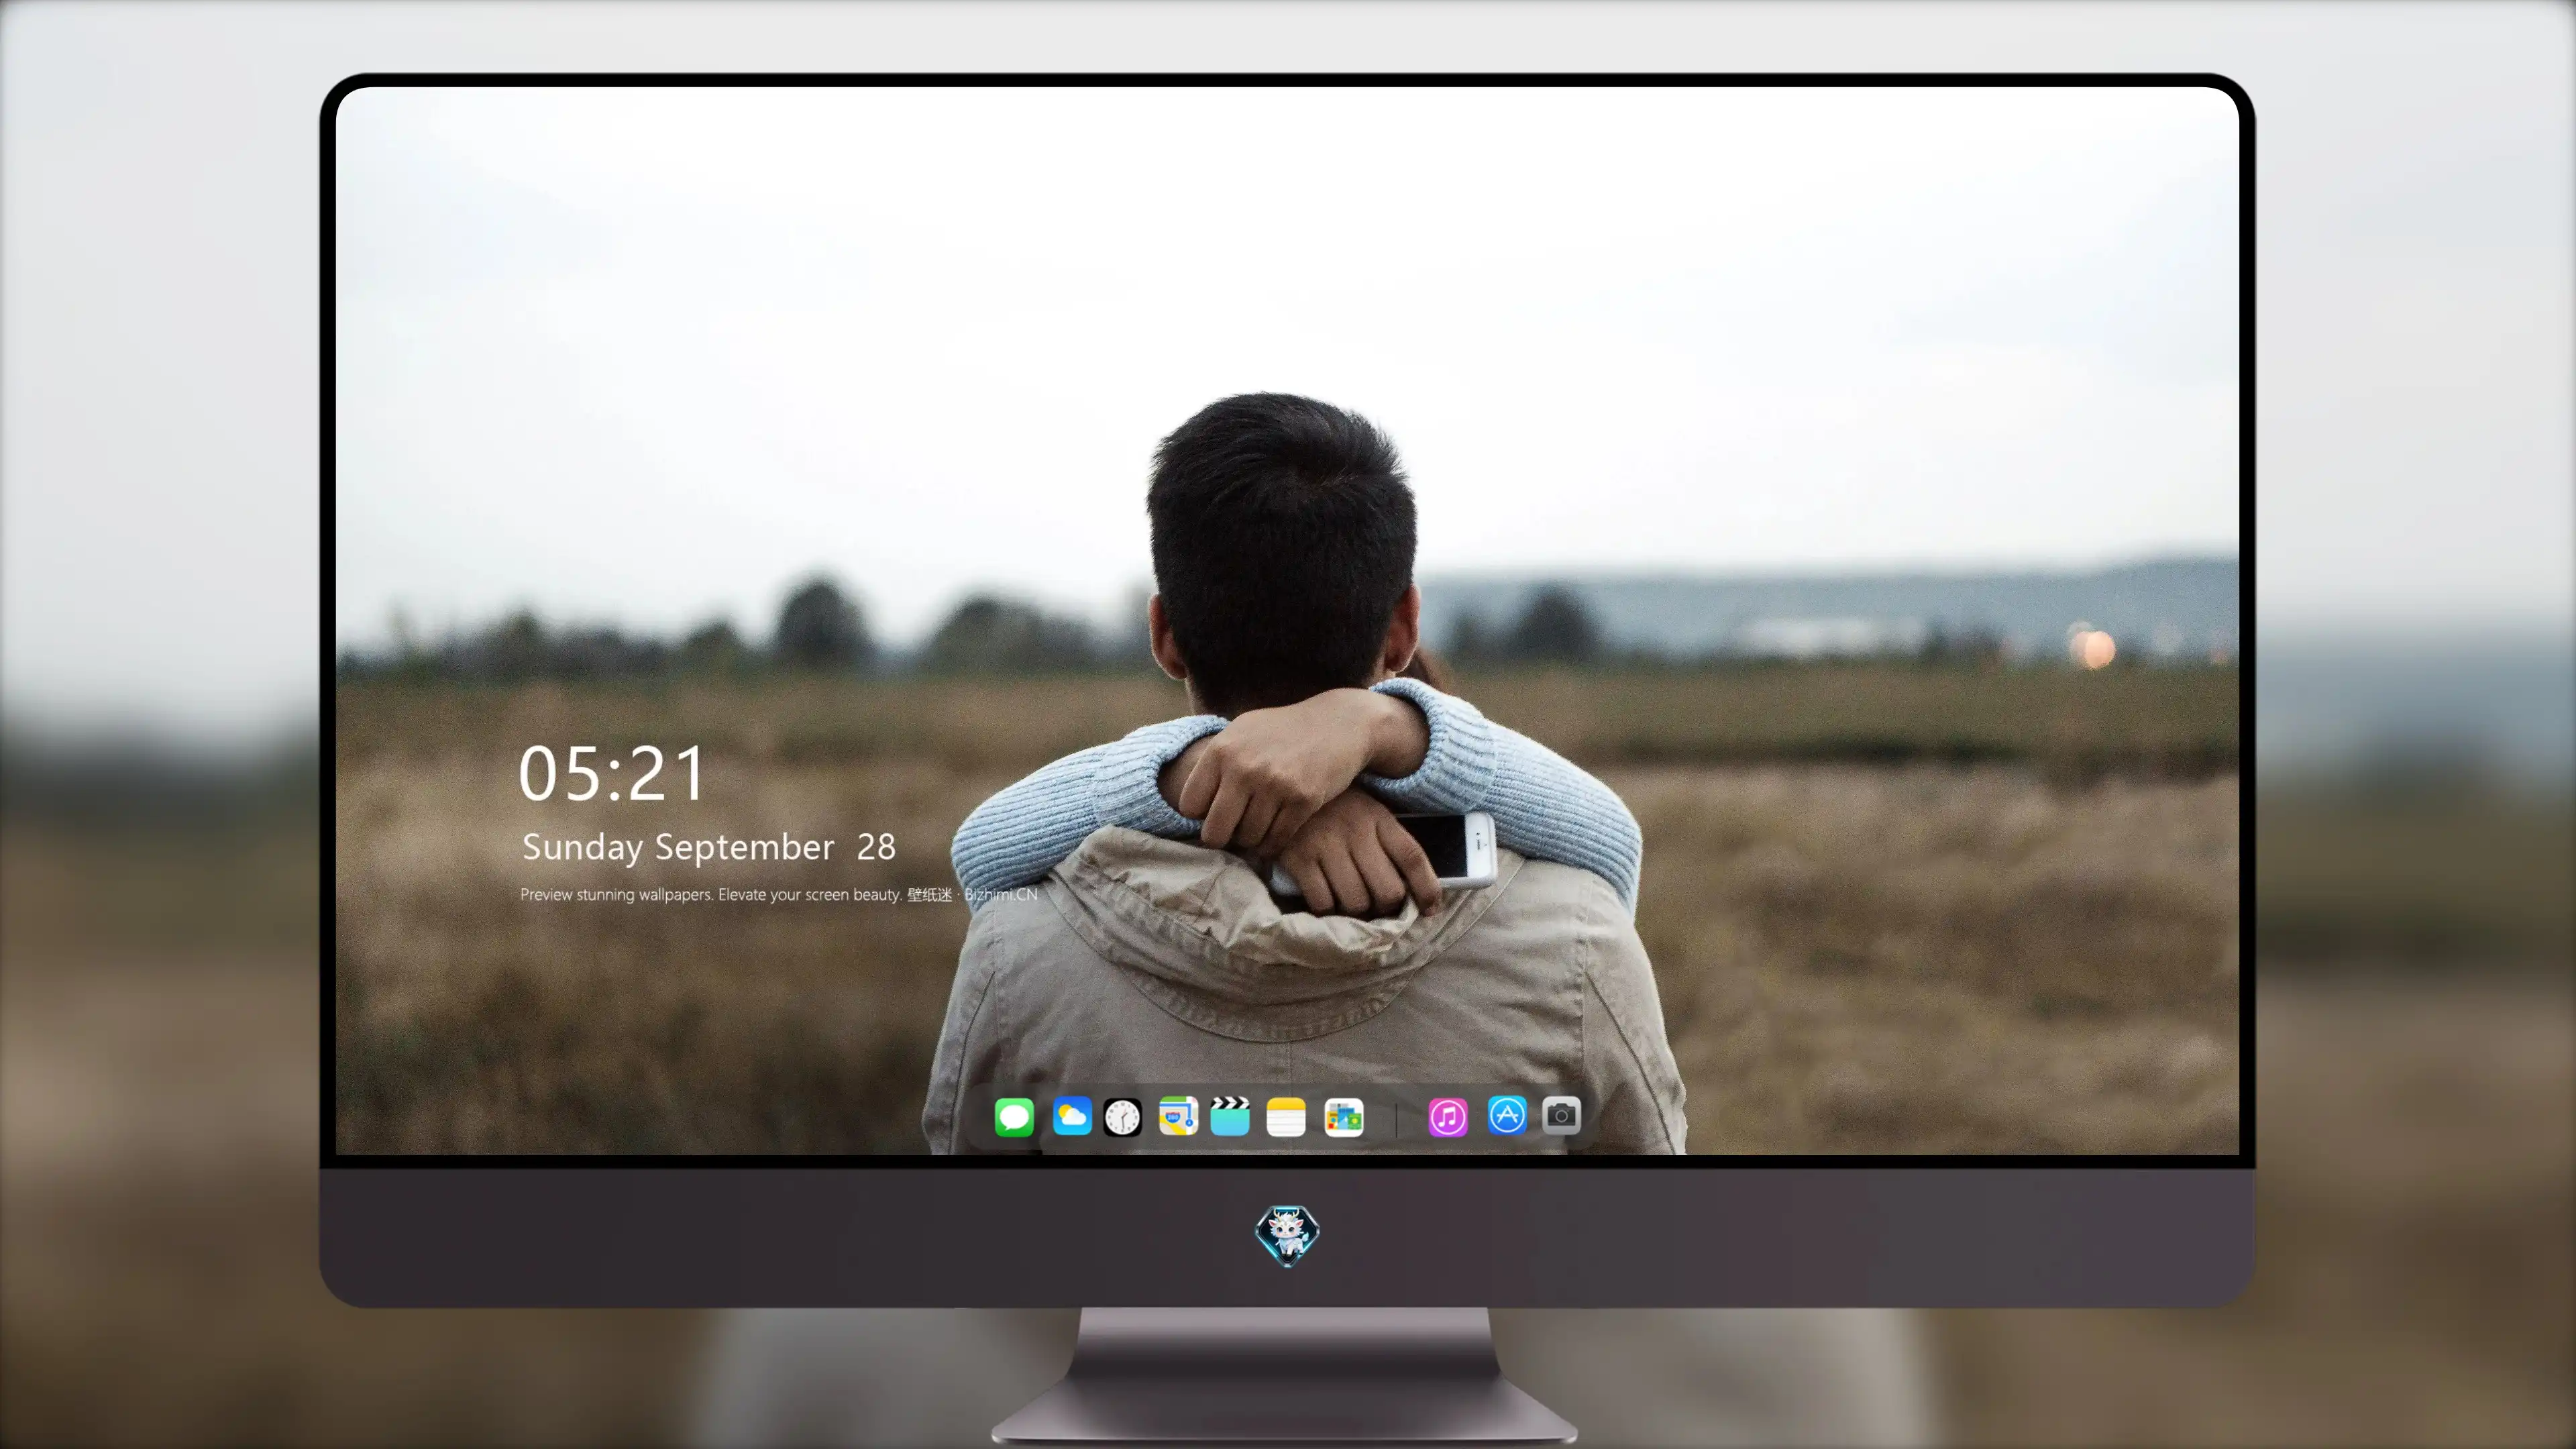Open the blue App Store icon
This screenshot has width=2576, height=1449.
coord(1507,1115)
